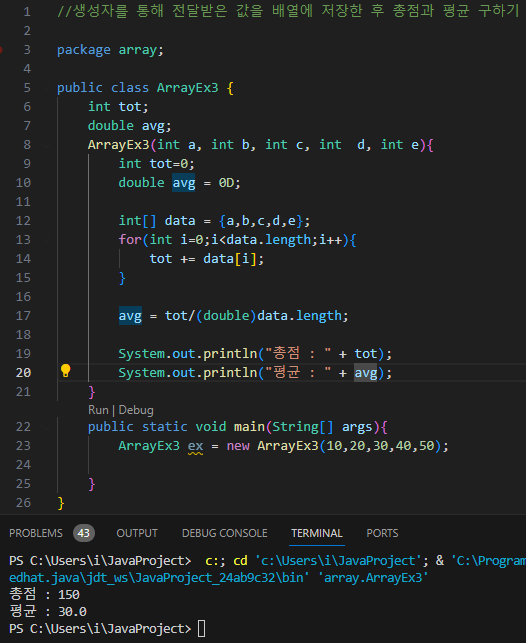Click '(double)' cast on line 17

pyautogui.click(x=226, y=316)
